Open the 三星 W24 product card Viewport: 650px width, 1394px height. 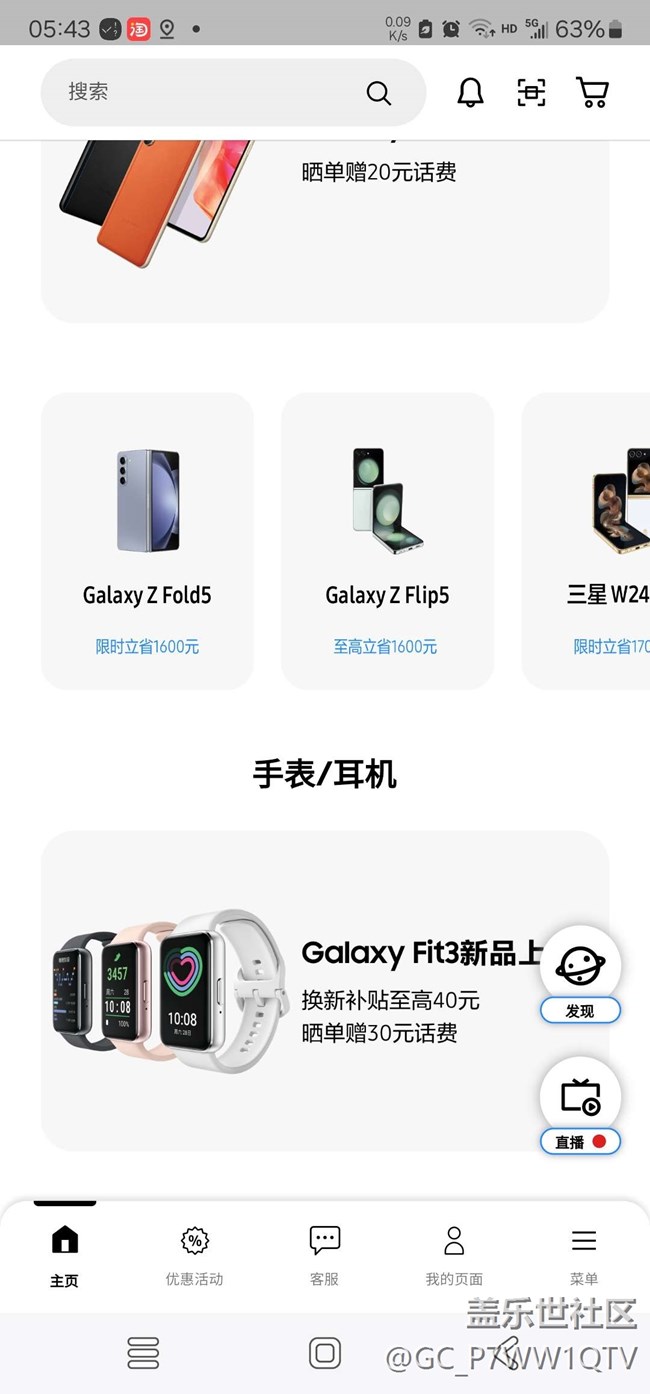pyautogui.click(x=586, y=541)
